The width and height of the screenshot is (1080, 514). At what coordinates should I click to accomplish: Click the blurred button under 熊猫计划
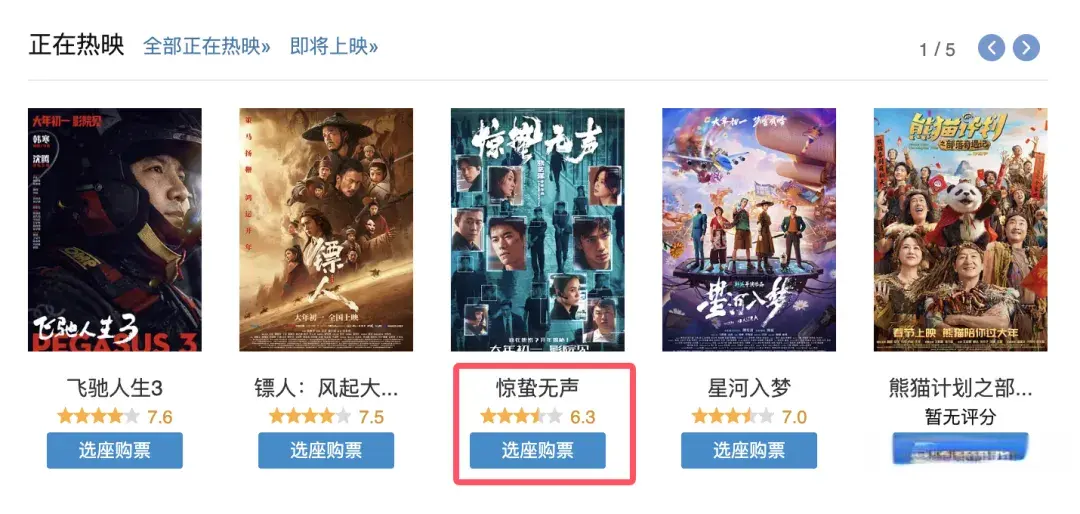tap(960, 451)
